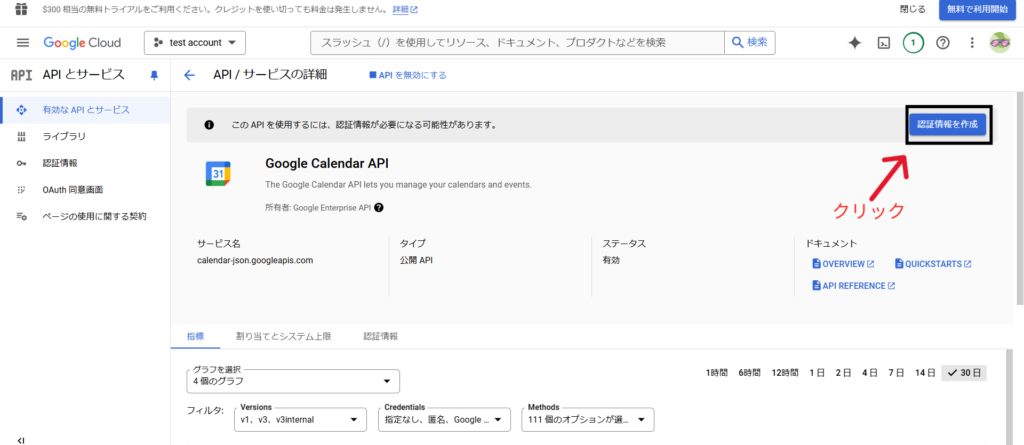
Task: Click the Gemini sparkle icon
Action: click(854, 43)
